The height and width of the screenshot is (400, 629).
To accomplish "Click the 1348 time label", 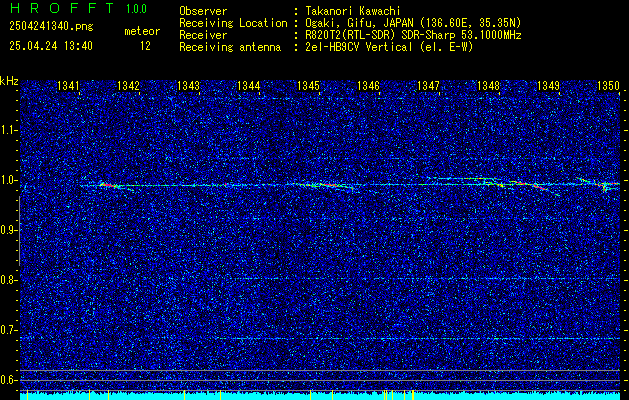I will pos(489,85).
